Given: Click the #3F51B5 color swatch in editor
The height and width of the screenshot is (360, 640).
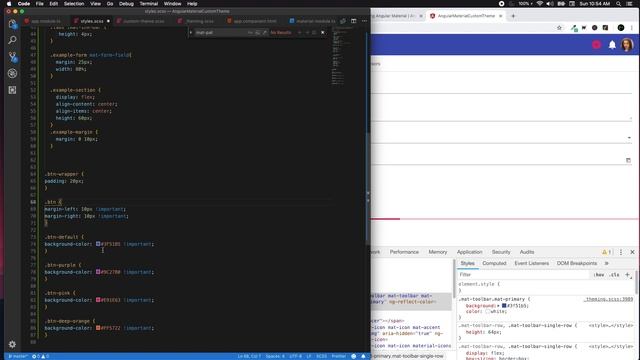Looking at the screenshot, I should point(98,244).
